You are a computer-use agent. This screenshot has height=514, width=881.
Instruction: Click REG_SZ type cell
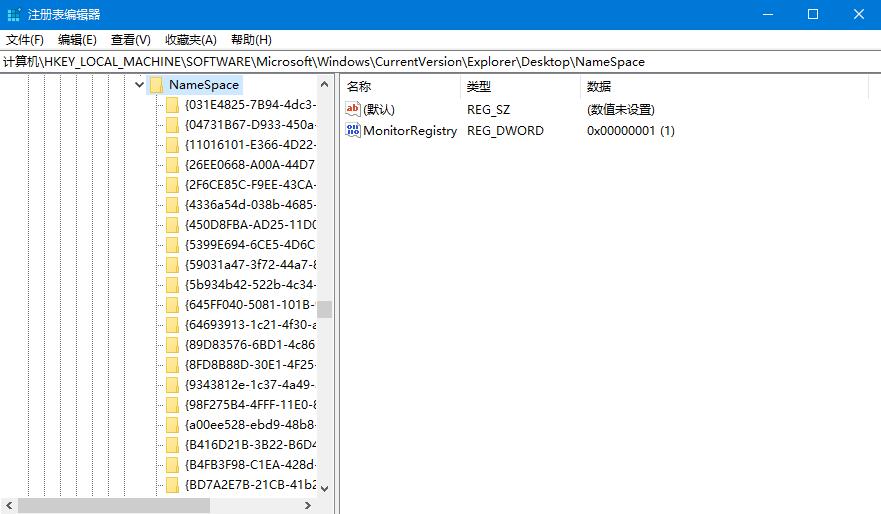coord(488,109)
